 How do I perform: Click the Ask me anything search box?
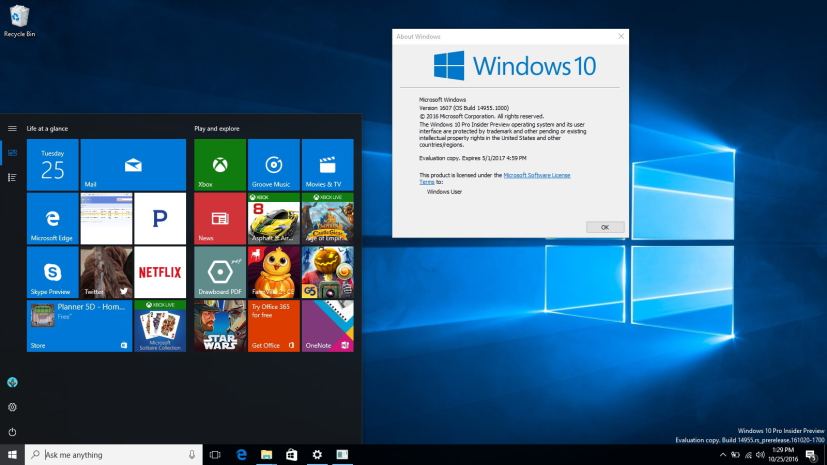[x=113, y=454]
